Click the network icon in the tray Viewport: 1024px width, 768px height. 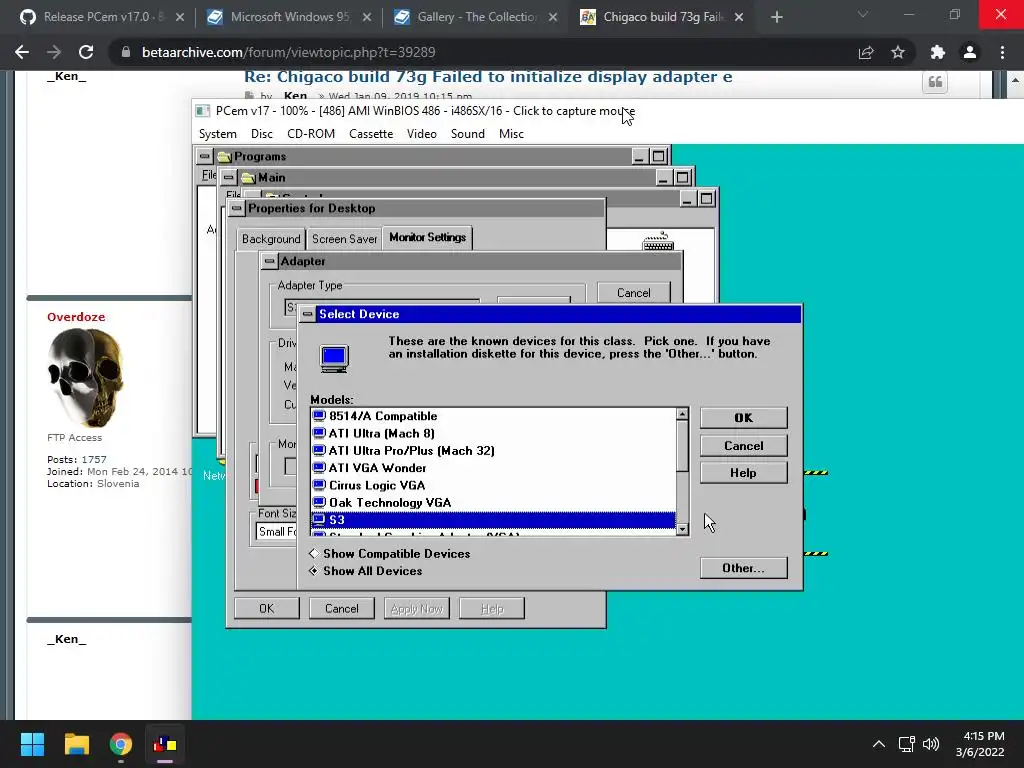tap(906, 744)
